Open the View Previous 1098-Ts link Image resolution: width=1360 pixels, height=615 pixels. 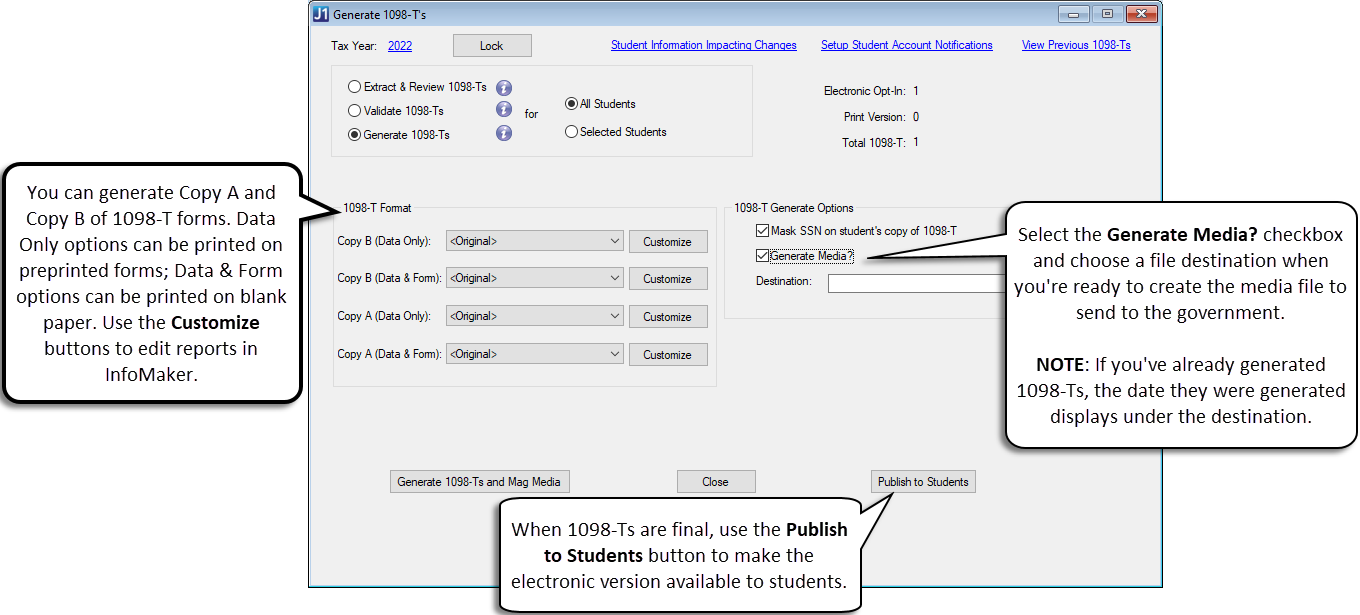point(1076,45)
